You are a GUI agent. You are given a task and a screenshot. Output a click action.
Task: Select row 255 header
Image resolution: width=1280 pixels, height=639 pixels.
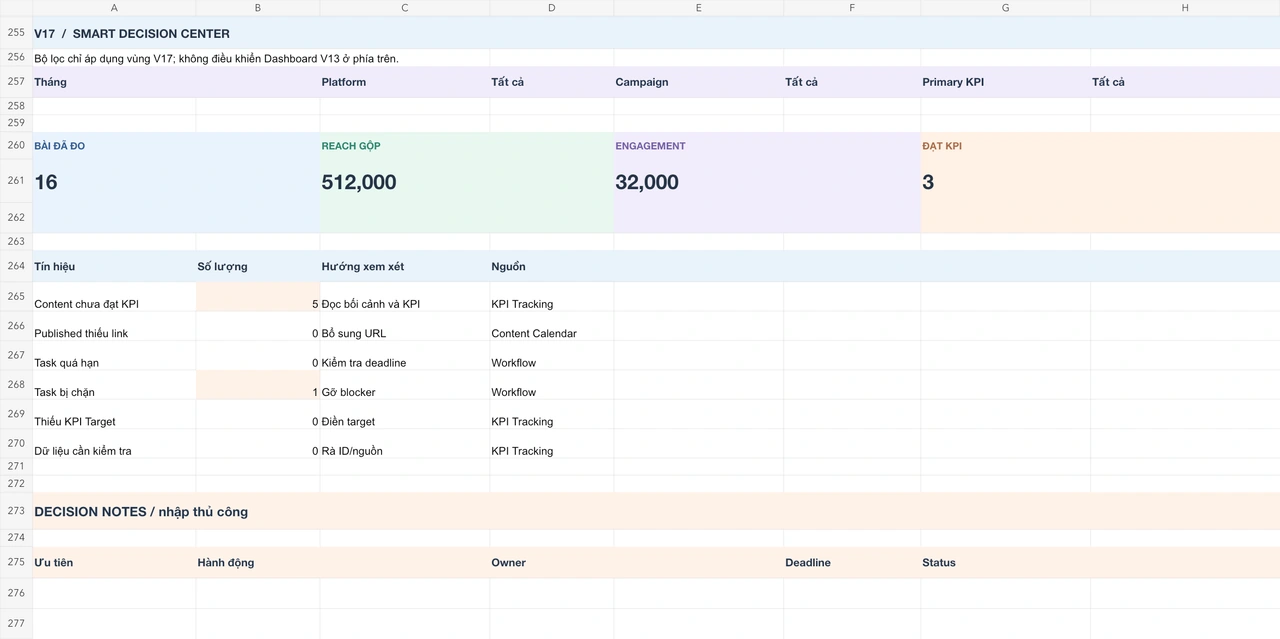click(16, 33)
